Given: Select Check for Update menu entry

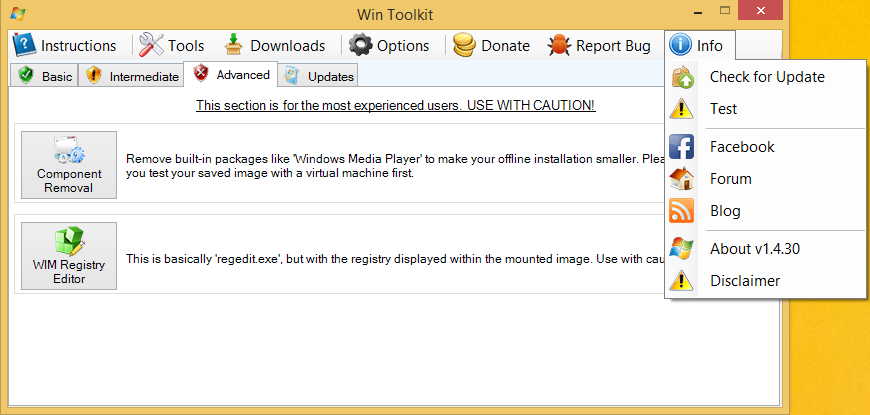Looking at the screenshot, I should [x=766, y=77].
